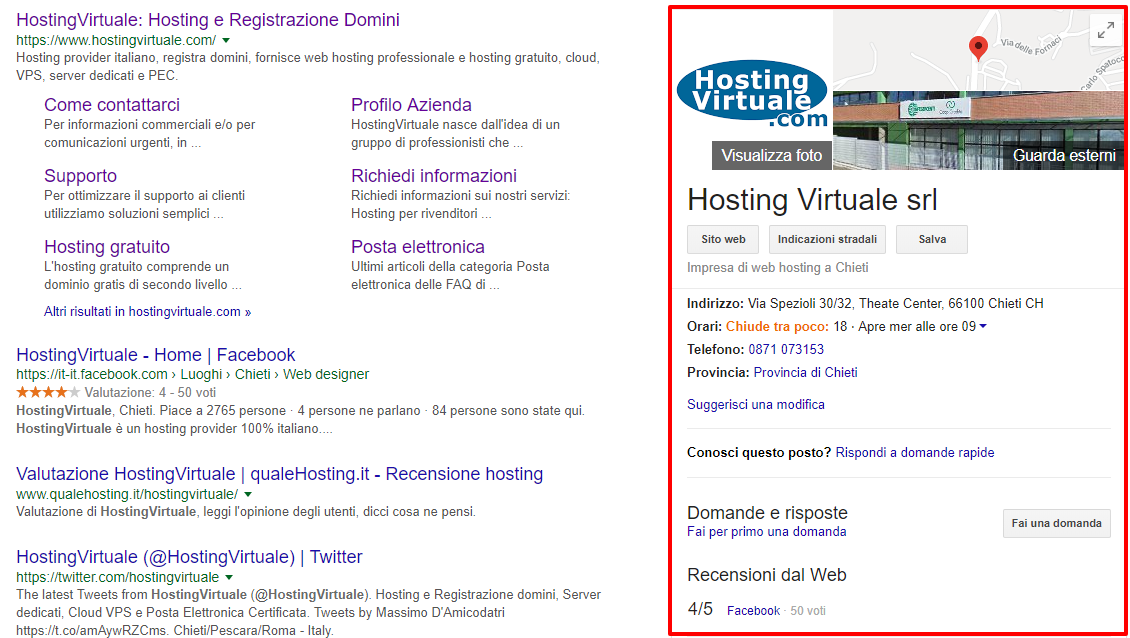The height and width of the screenshot is (638, 1130).
Task: Expand opening hours dropdown arrow
Action: [x=983, y=327]
